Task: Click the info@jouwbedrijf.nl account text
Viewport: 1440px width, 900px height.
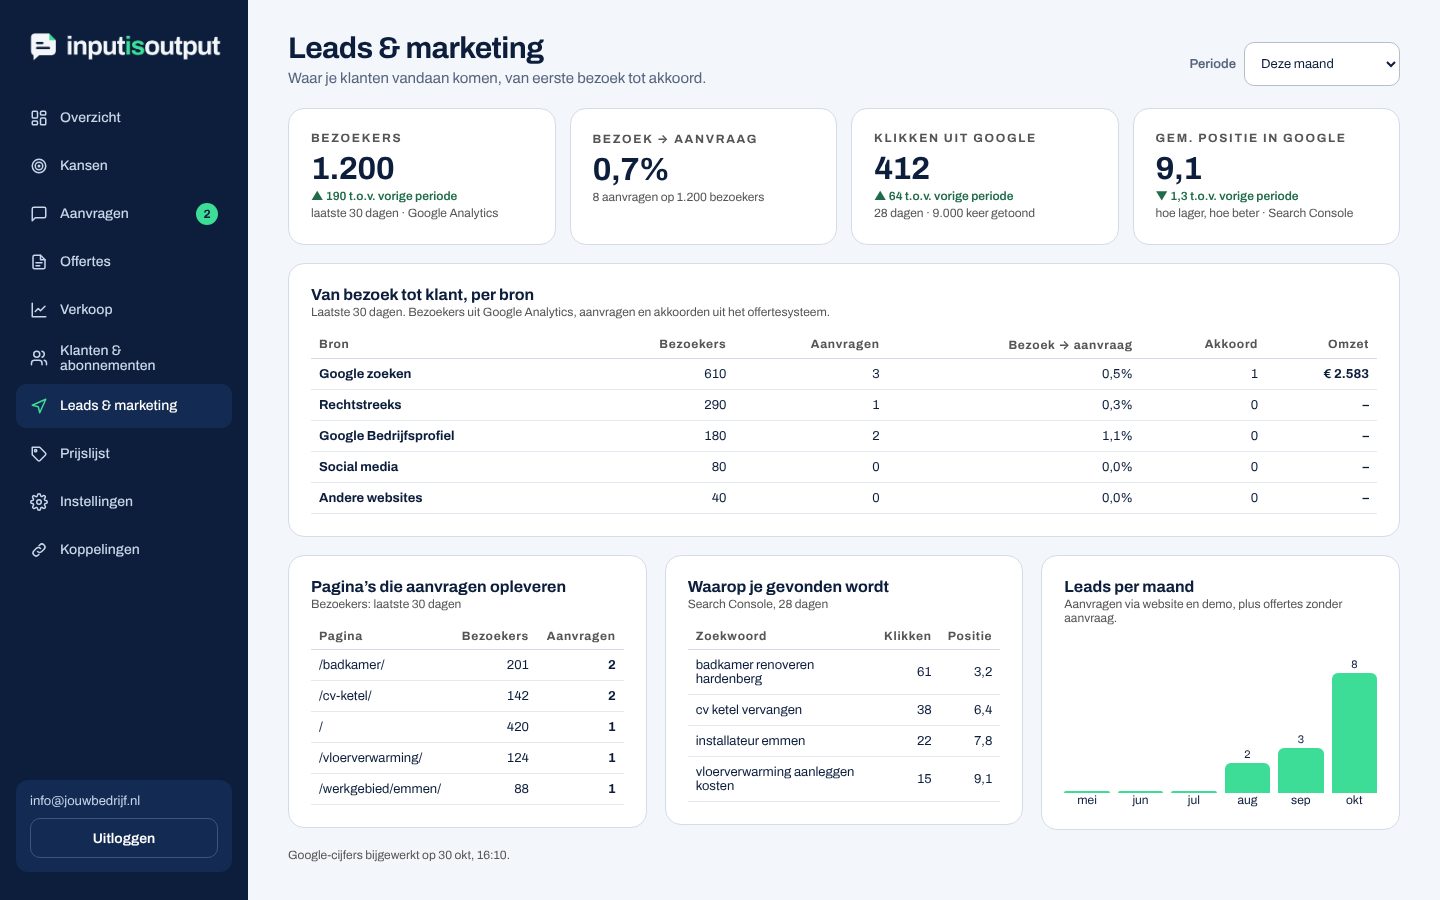Action: [85, 801]
